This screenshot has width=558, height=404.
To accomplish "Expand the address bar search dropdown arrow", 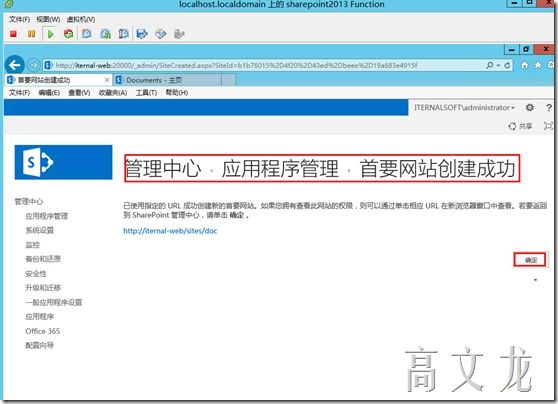I will (x=498, y=65).
